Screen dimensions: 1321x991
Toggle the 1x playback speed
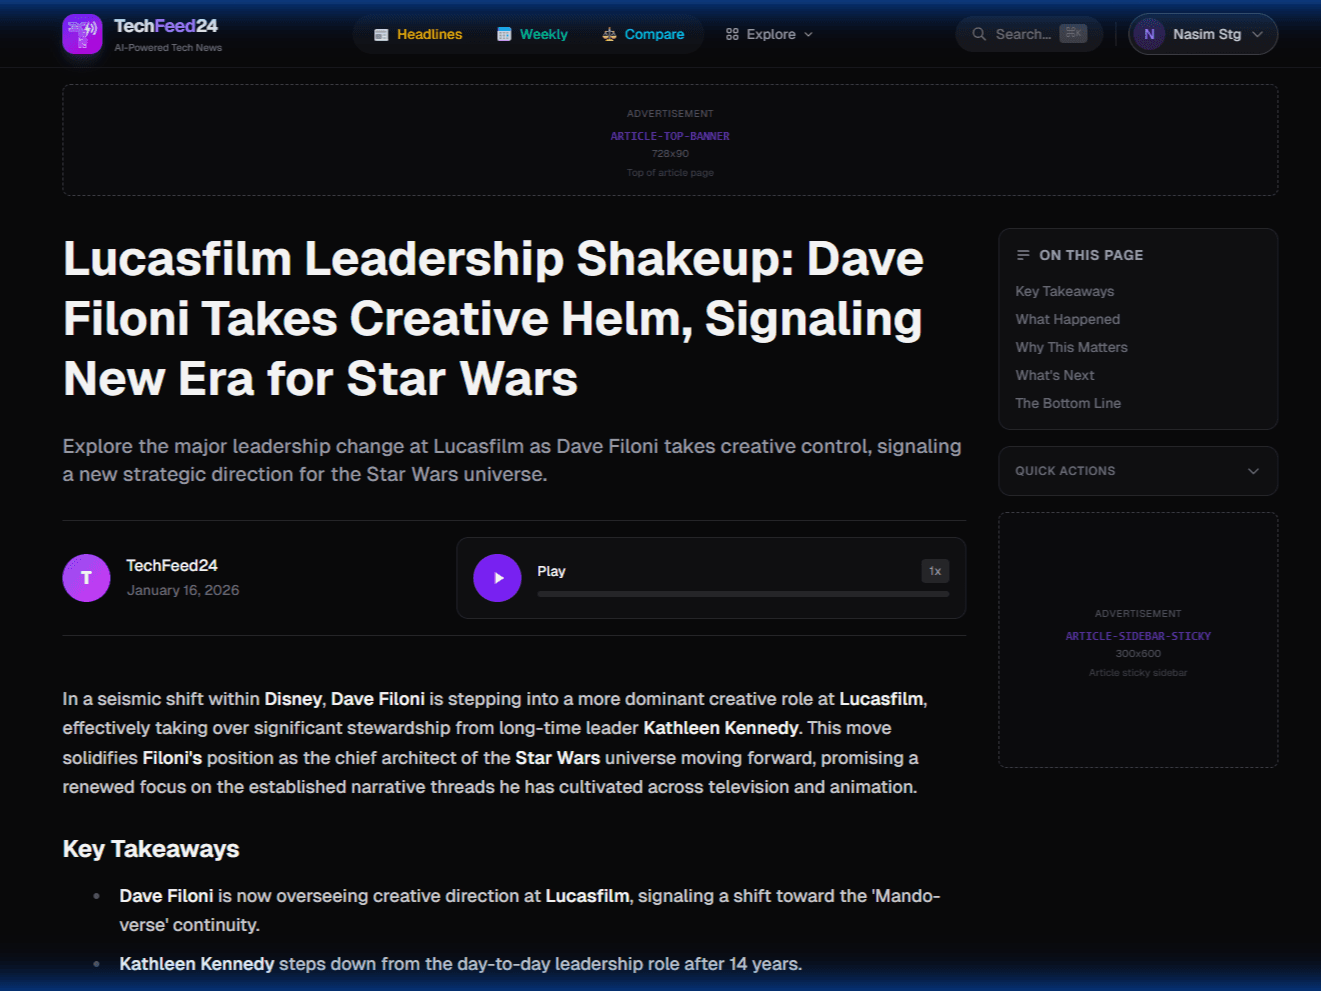click(934, 571)
